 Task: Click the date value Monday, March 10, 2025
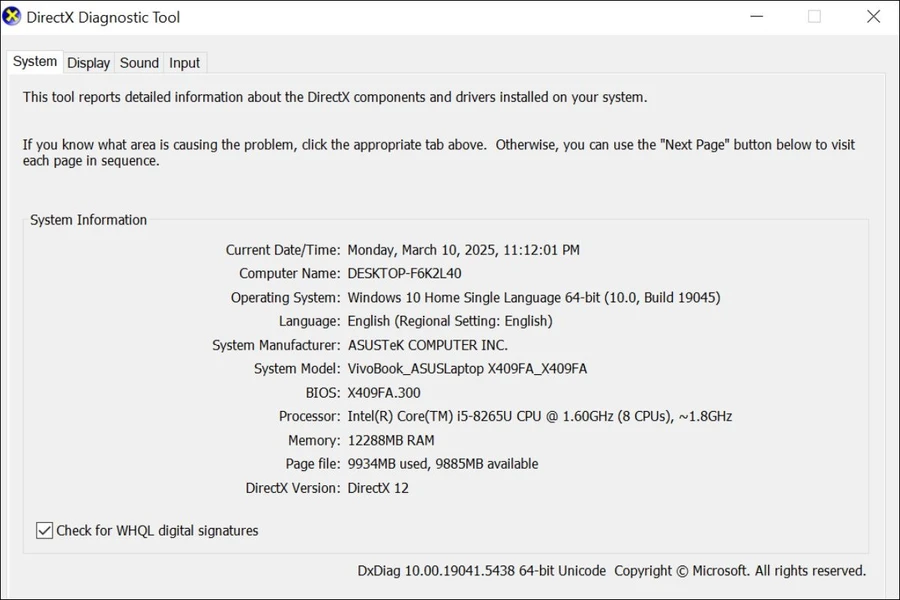click(463, 250)
